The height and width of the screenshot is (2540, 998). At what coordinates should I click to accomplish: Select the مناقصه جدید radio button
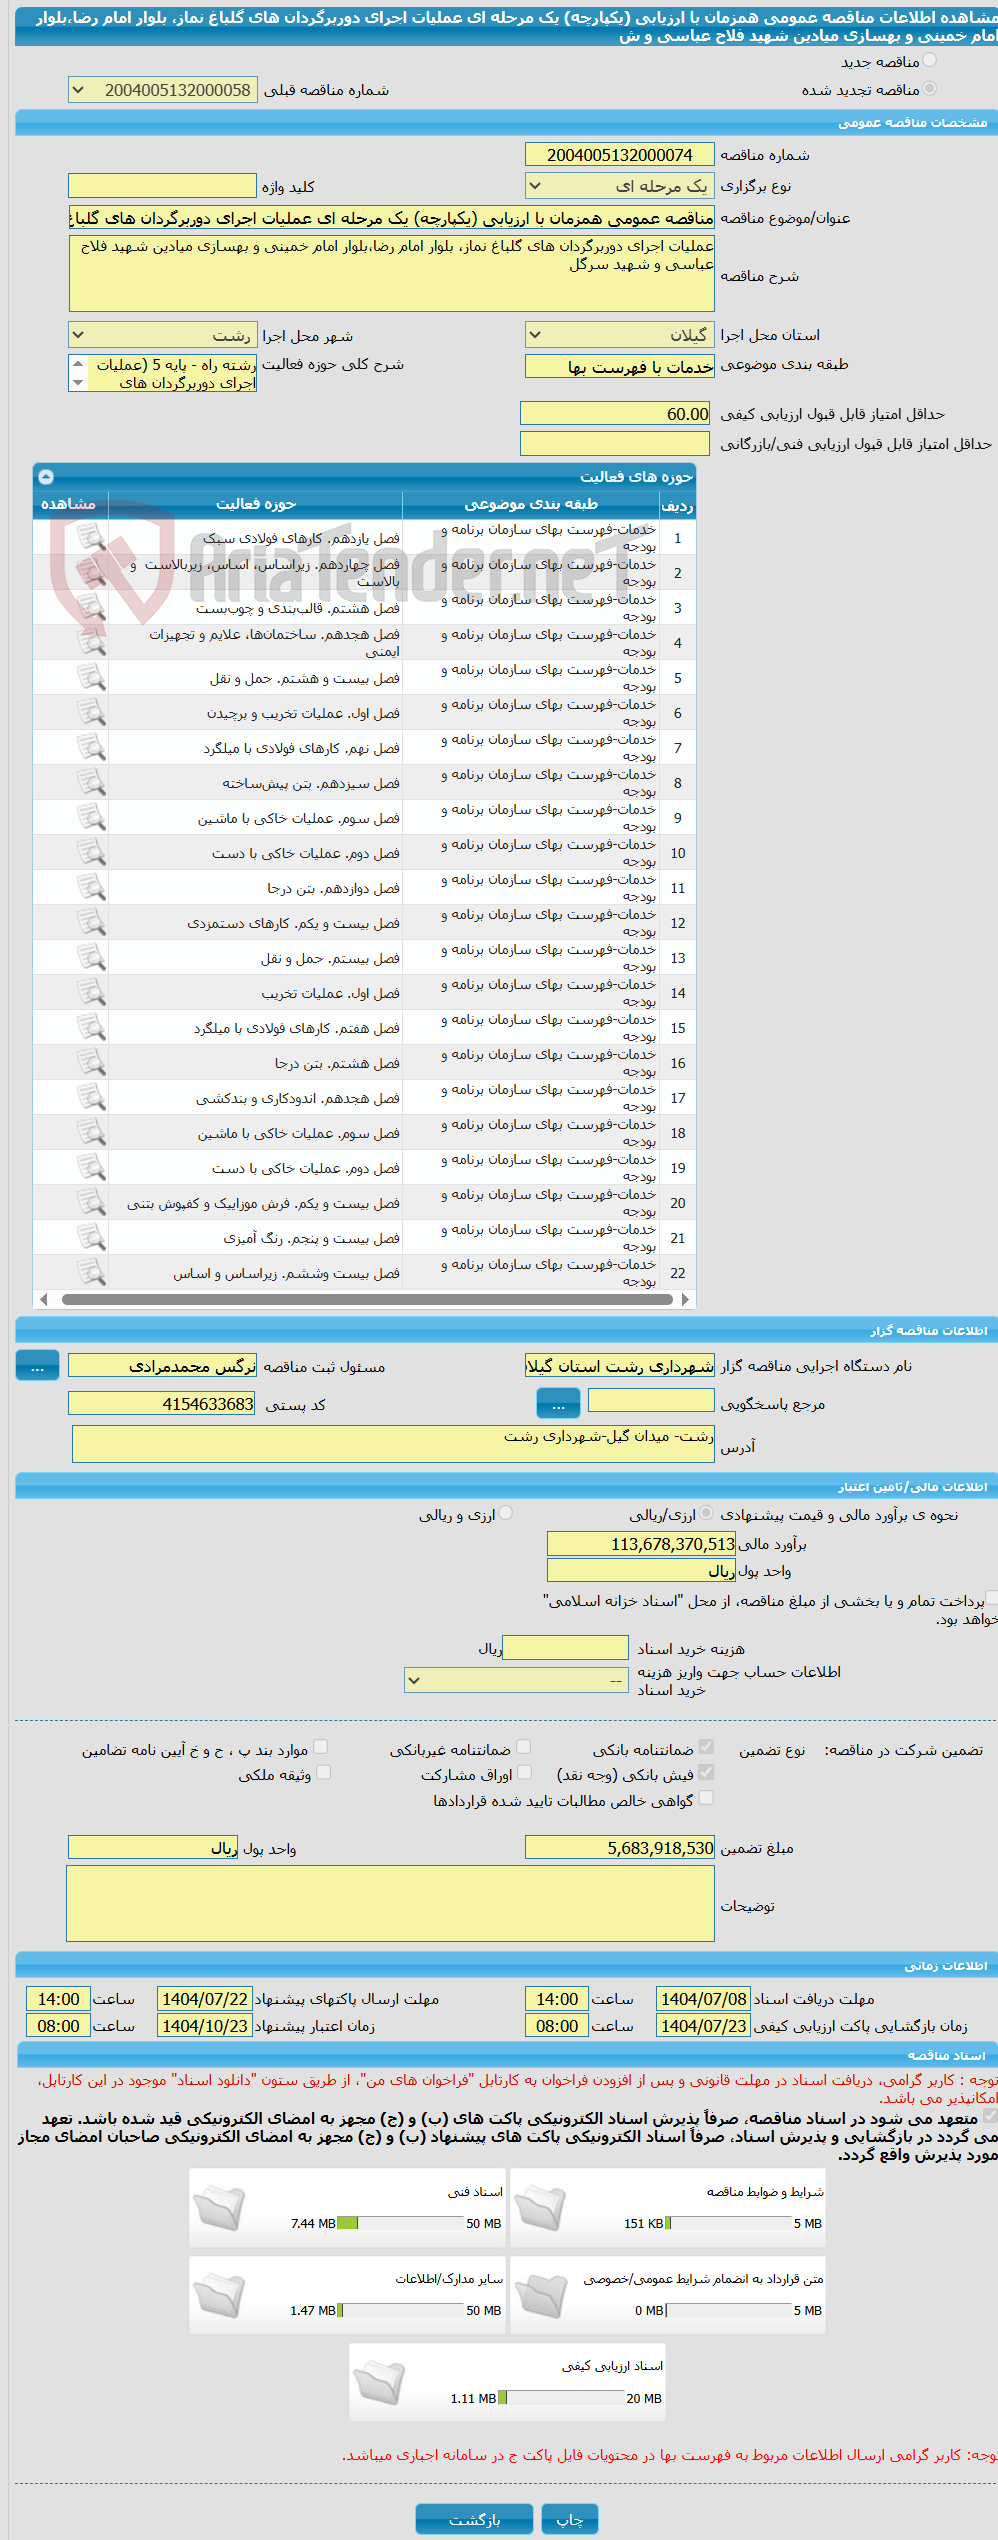pos(930,61)
